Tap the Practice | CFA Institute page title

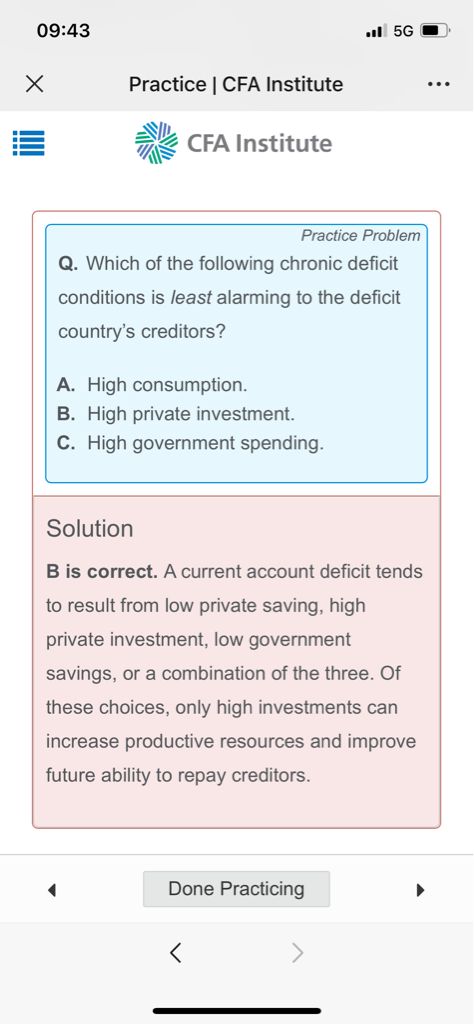(236, 84)
